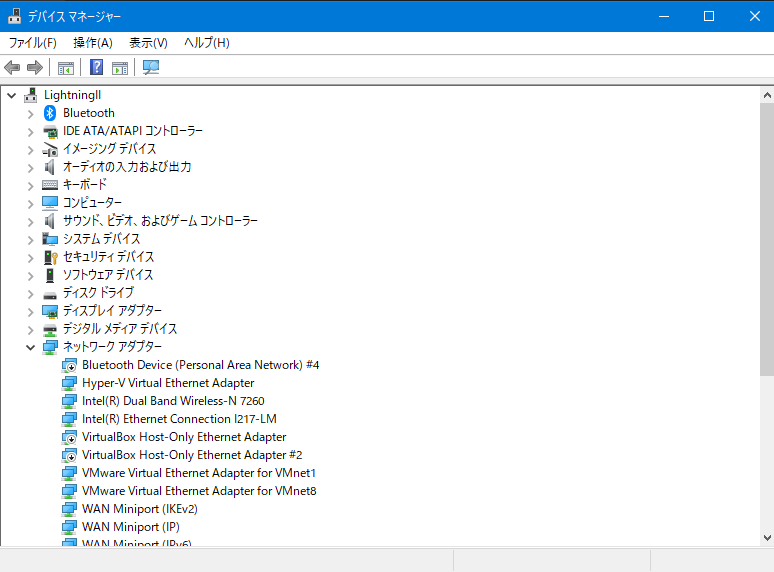The width and height of the screenshot is (774, 572).
Task: Click the Hyper-V Virtual Ethernet Adapter icon
Action: coord(69,383)
